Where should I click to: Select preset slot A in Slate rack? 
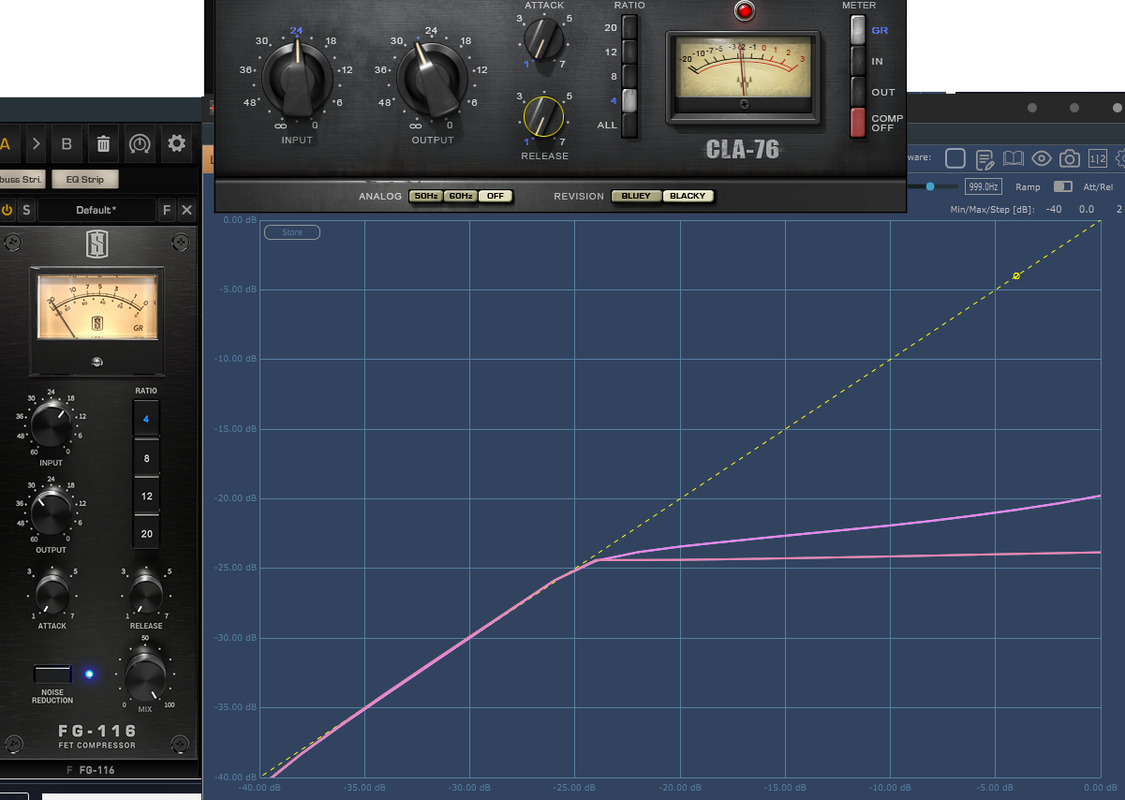point(5,144)
